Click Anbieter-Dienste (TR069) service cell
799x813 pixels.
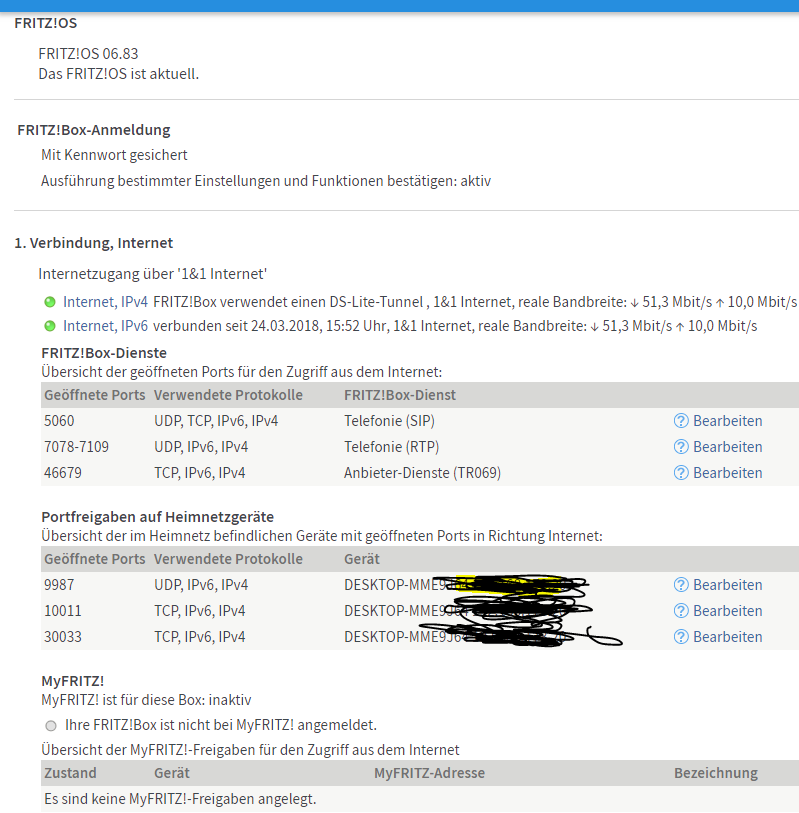(423, 472)
